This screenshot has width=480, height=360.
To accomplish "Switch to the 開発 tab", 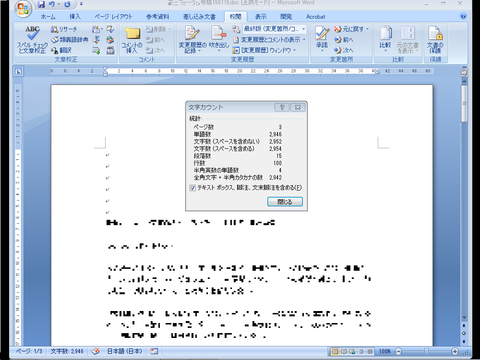I will (286, 16).
